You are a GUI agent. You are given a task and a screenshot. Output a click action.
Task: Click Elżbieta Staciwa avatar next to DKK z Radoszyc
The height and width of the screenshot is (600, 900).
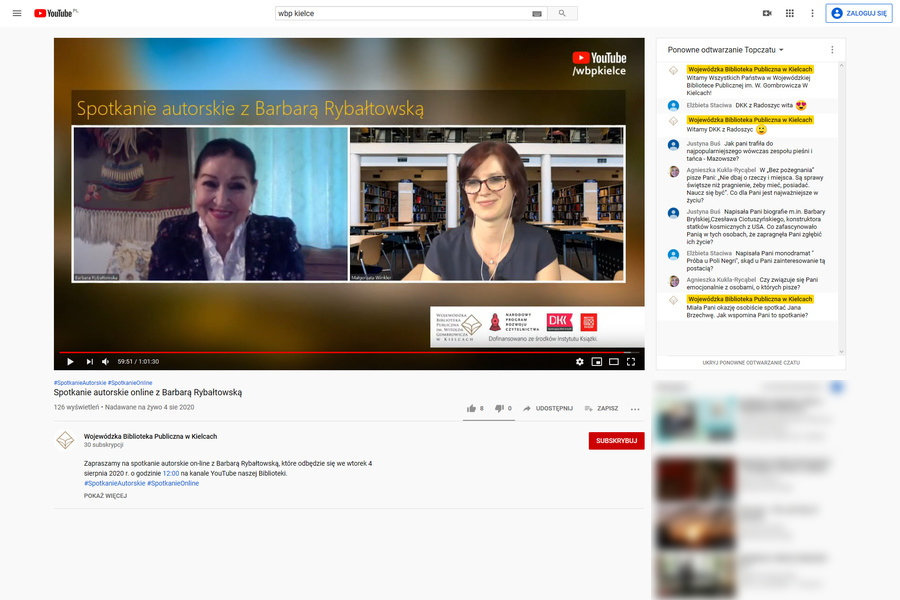click(x=674, y=106)
